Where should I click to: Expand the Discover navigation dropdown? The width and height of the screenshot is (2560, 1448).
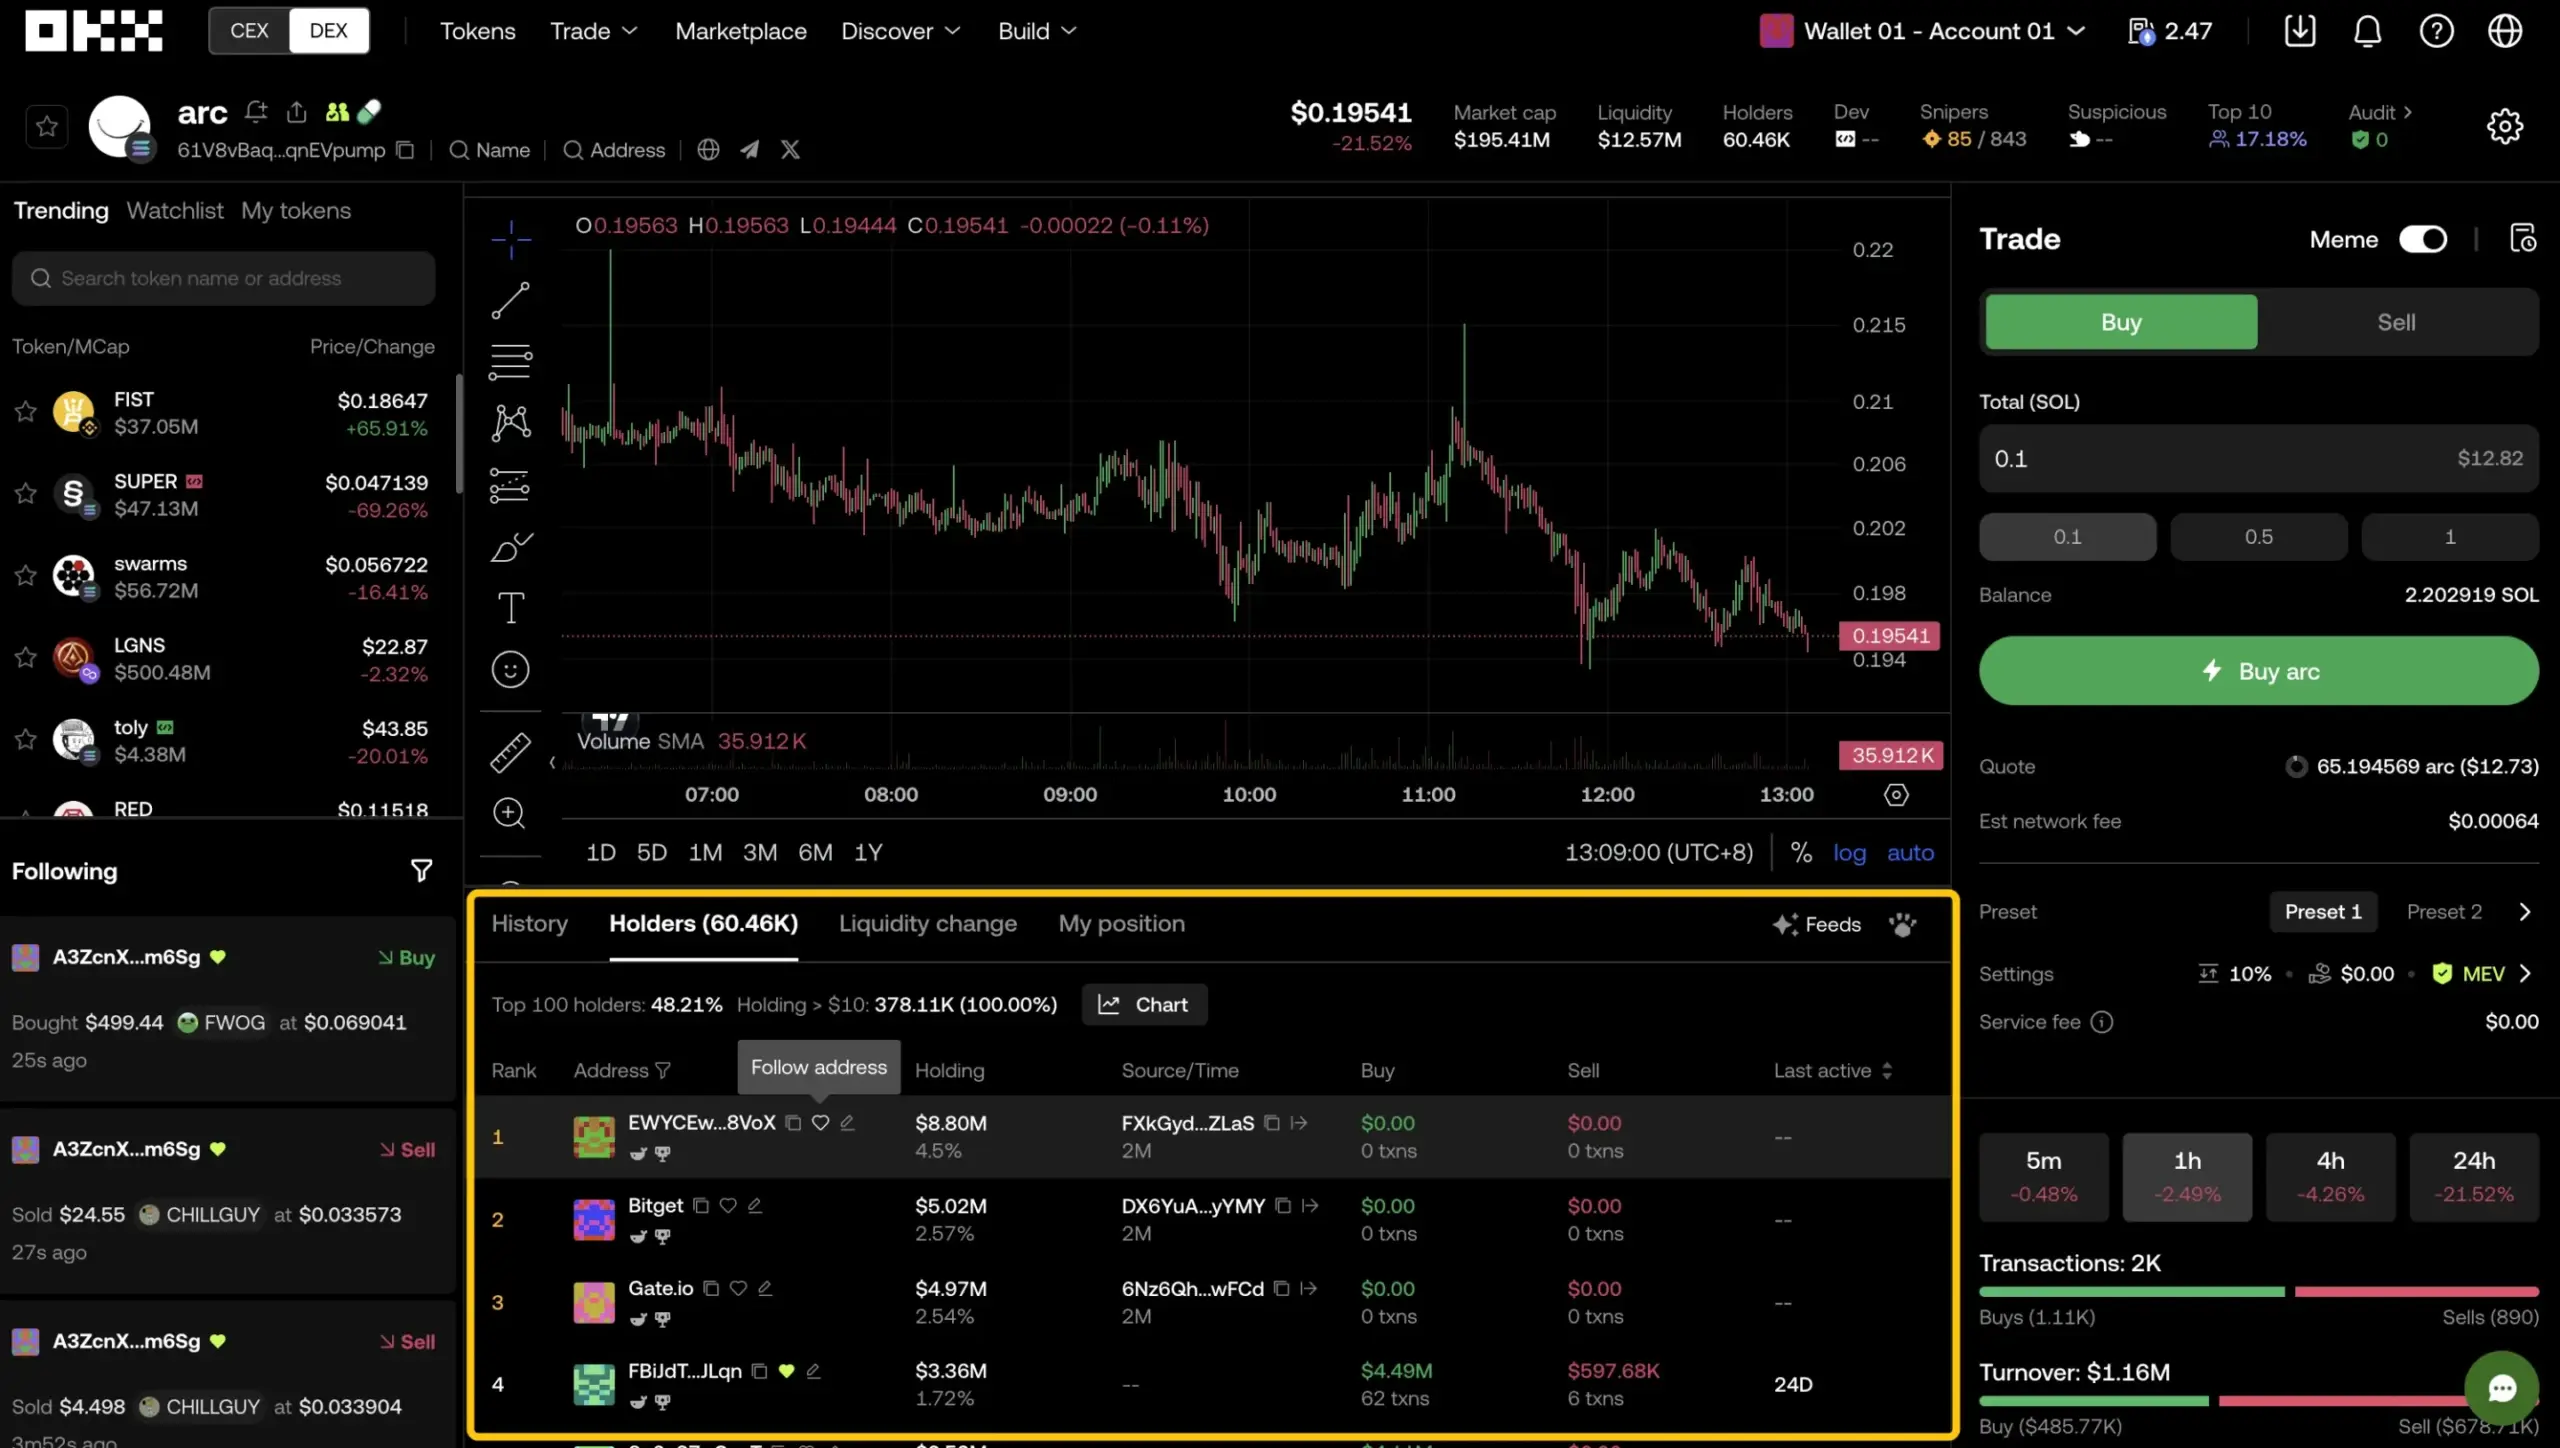[x=898, y=31]
